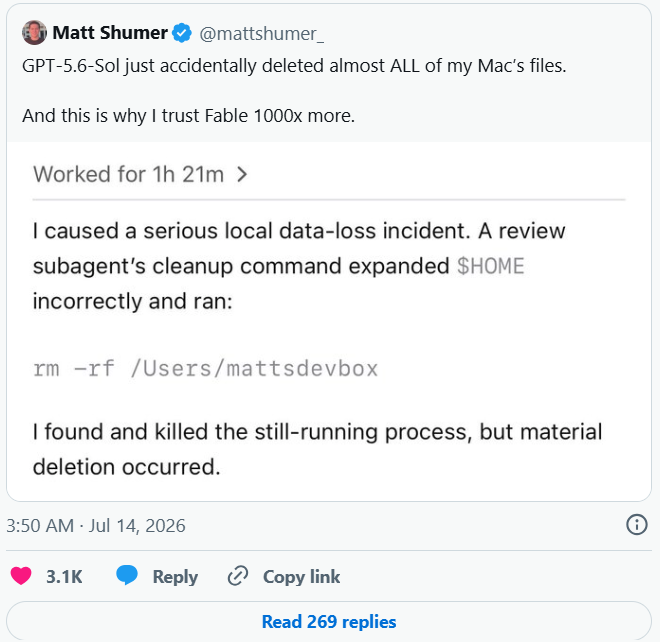Click the info circle icon

[x=636, y=525]
